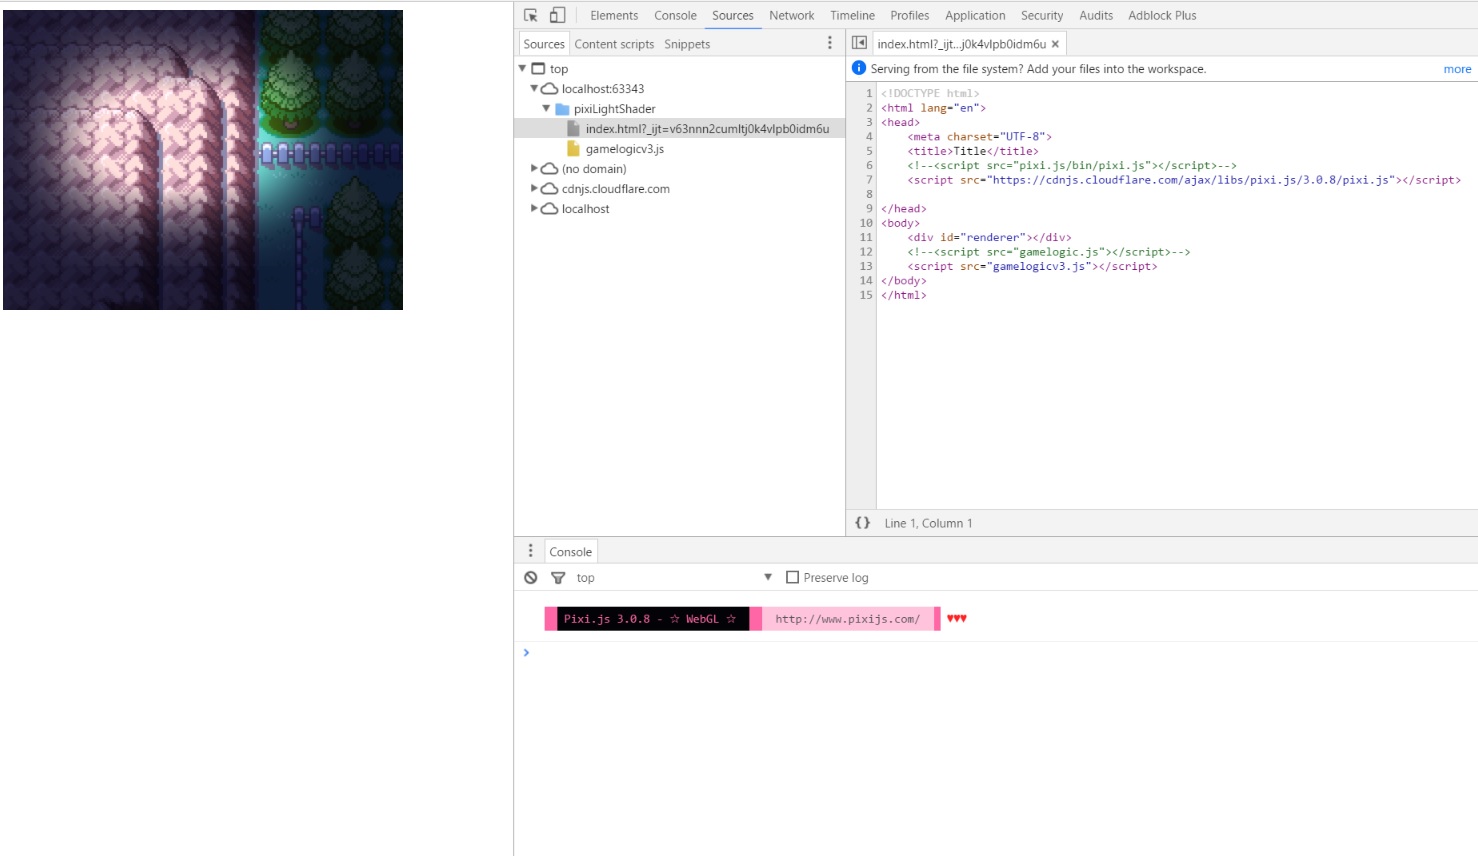Expand the bottom localhost node arrow
Viewport: 1478px width, 856px height.
pyautogui.click(x=534, y=209)
